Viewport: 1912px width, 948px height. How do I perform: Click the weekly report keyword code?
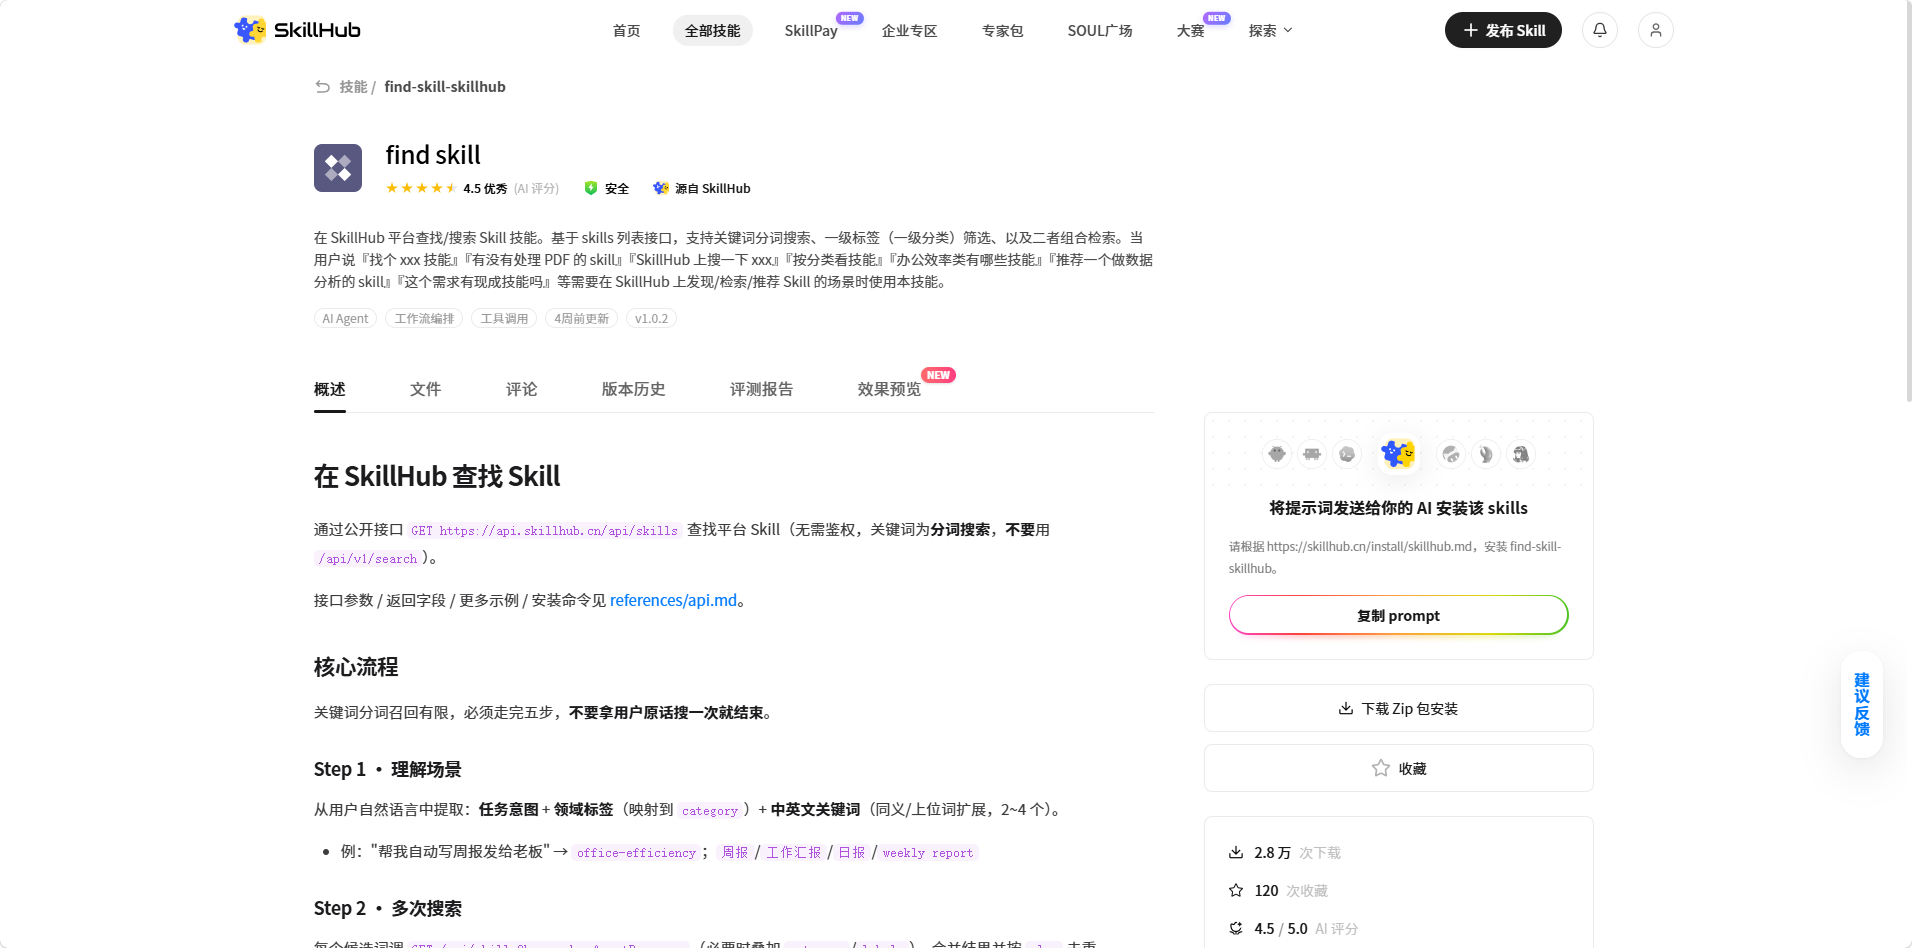927,853
